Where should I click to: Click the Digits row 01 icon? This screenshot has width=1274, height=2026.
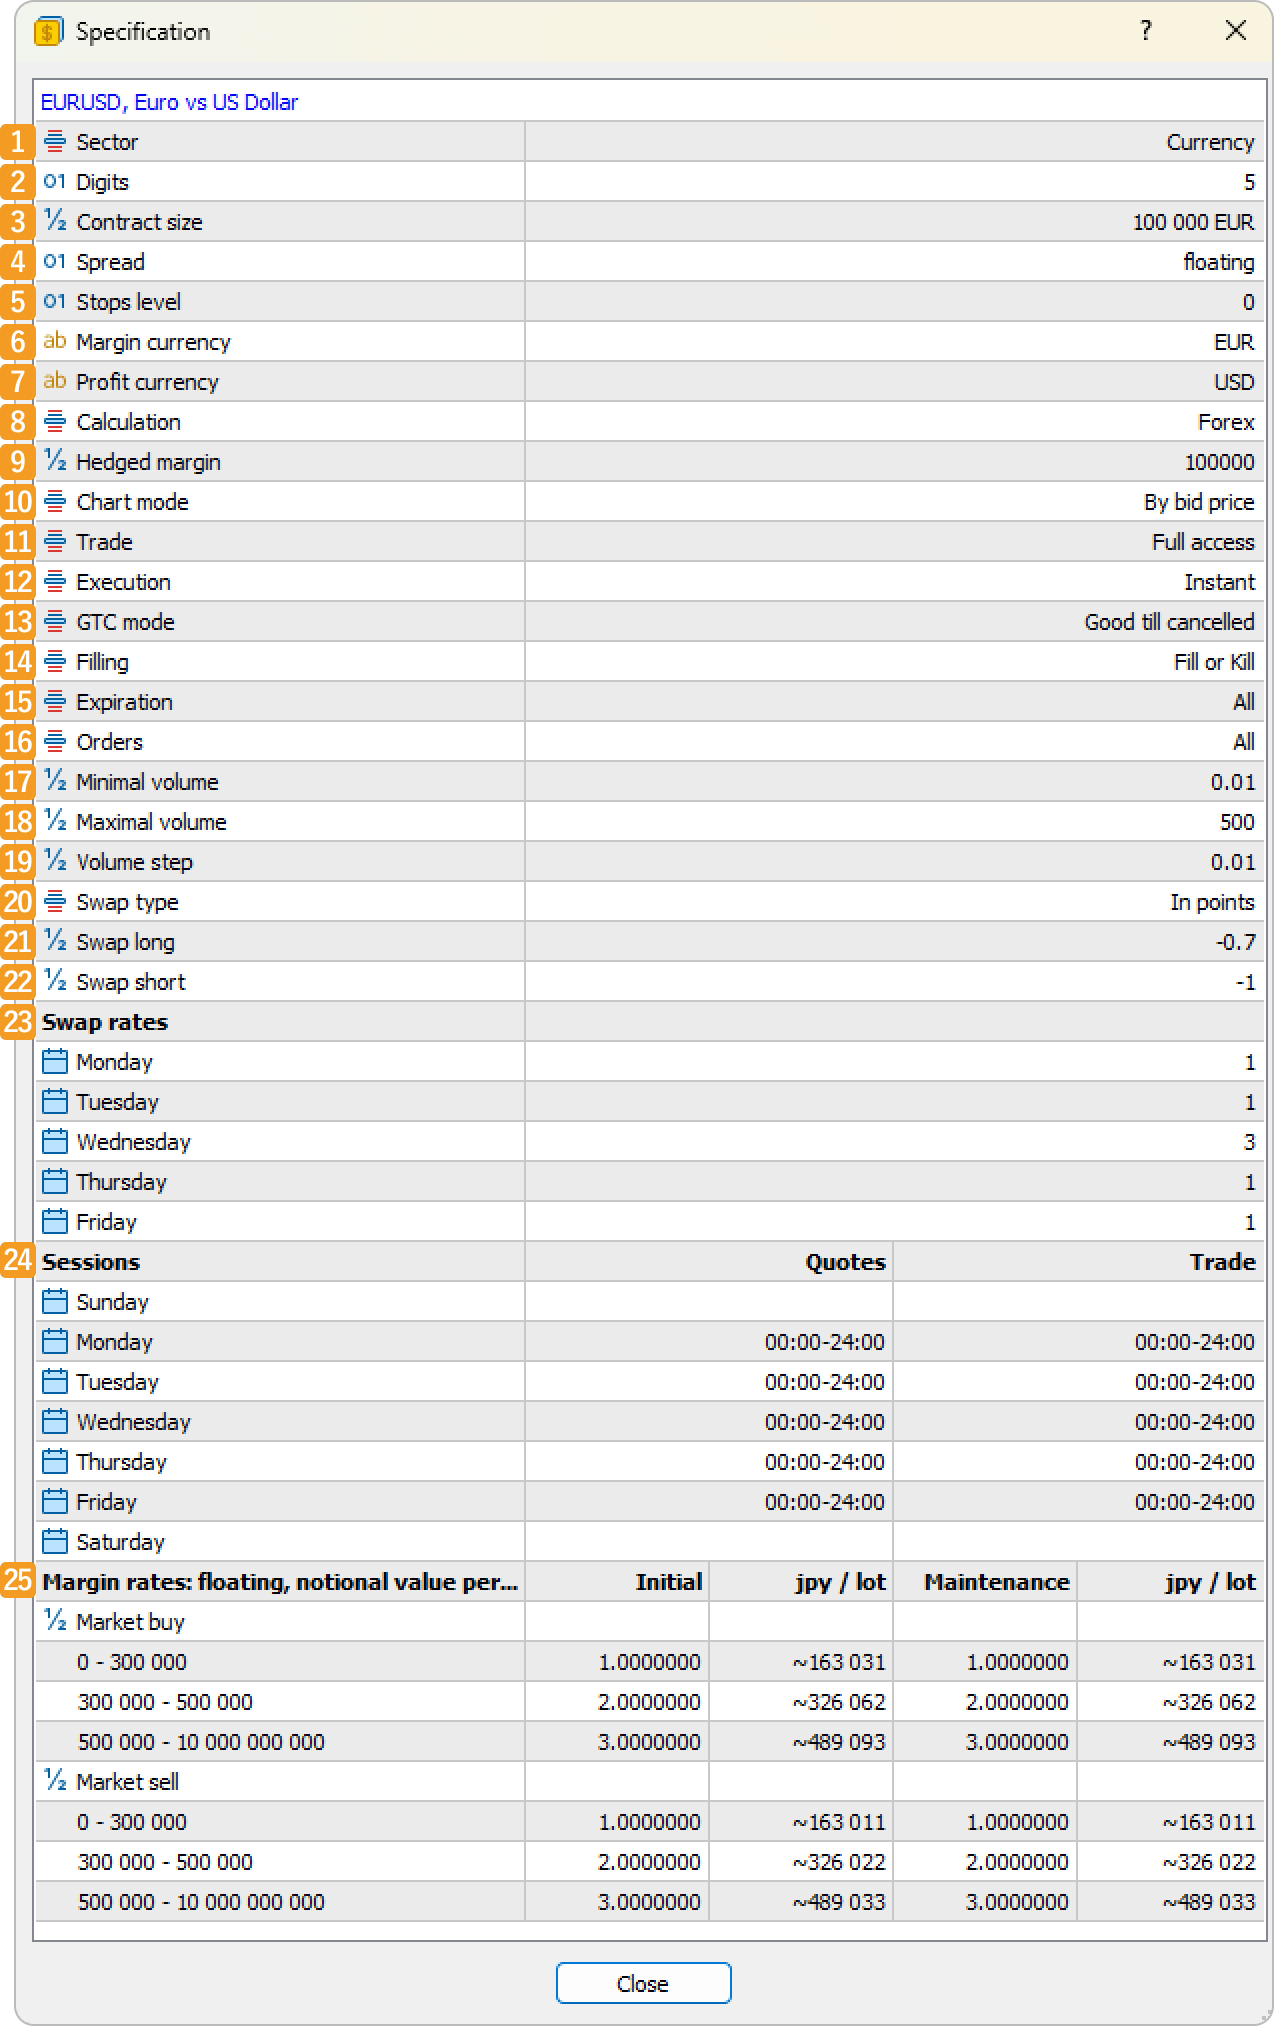[55, 182]
